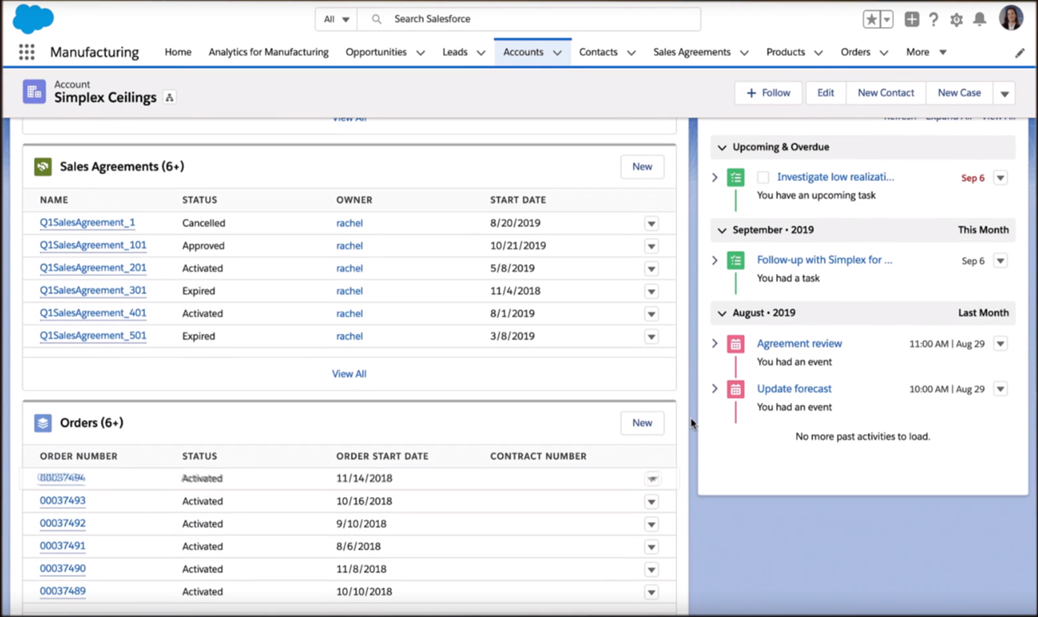This screenshot has width=1038, height=617.
Task: Expand the Agreement review event details
Action: pyautogui.click(x=715, y=344)
